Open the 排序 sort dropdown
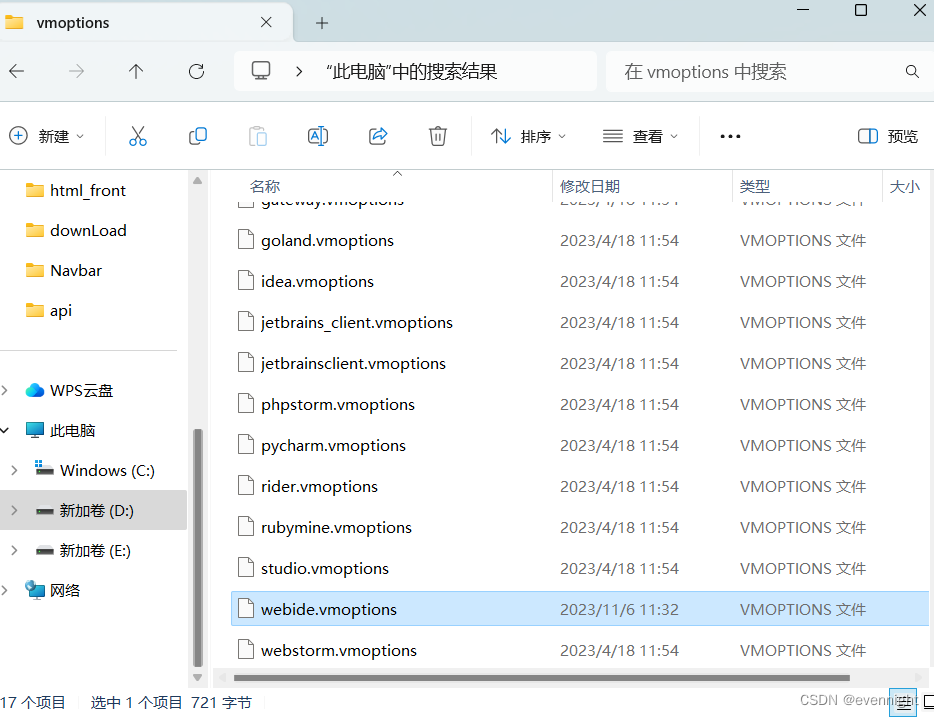 pyautogui.click(x=528, y=136)
